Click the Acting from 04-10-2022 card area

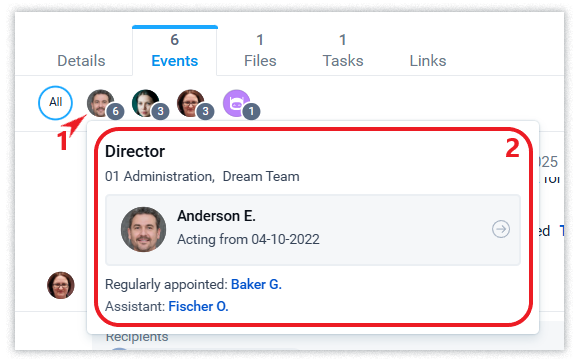pos(313,230)
